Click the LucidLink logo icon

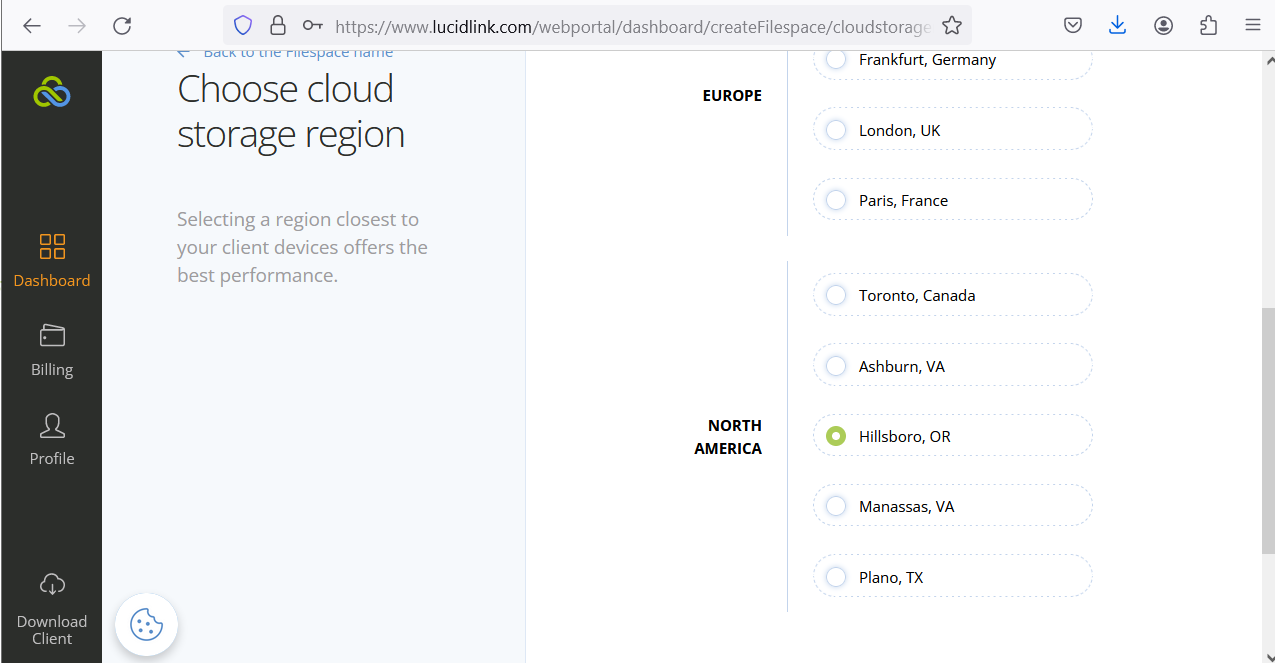pos(52,94)
